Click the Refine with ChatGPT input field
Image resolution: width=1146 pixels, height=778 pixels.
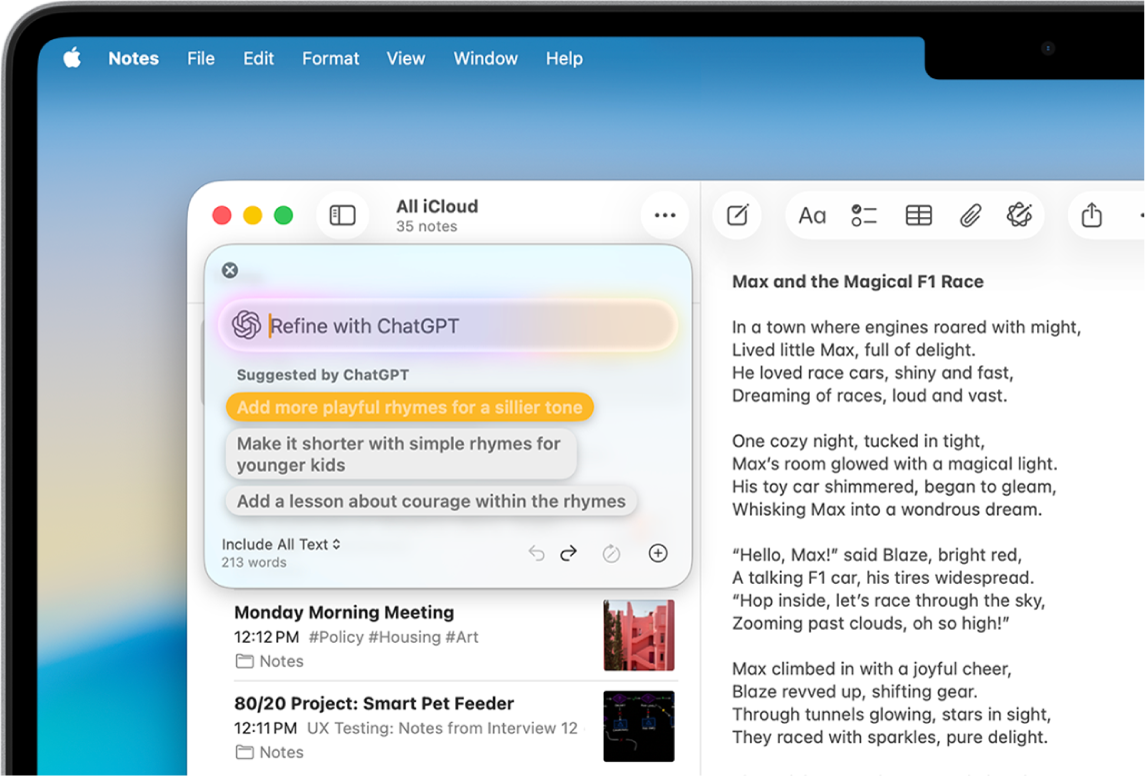click(x=448, y=326)
